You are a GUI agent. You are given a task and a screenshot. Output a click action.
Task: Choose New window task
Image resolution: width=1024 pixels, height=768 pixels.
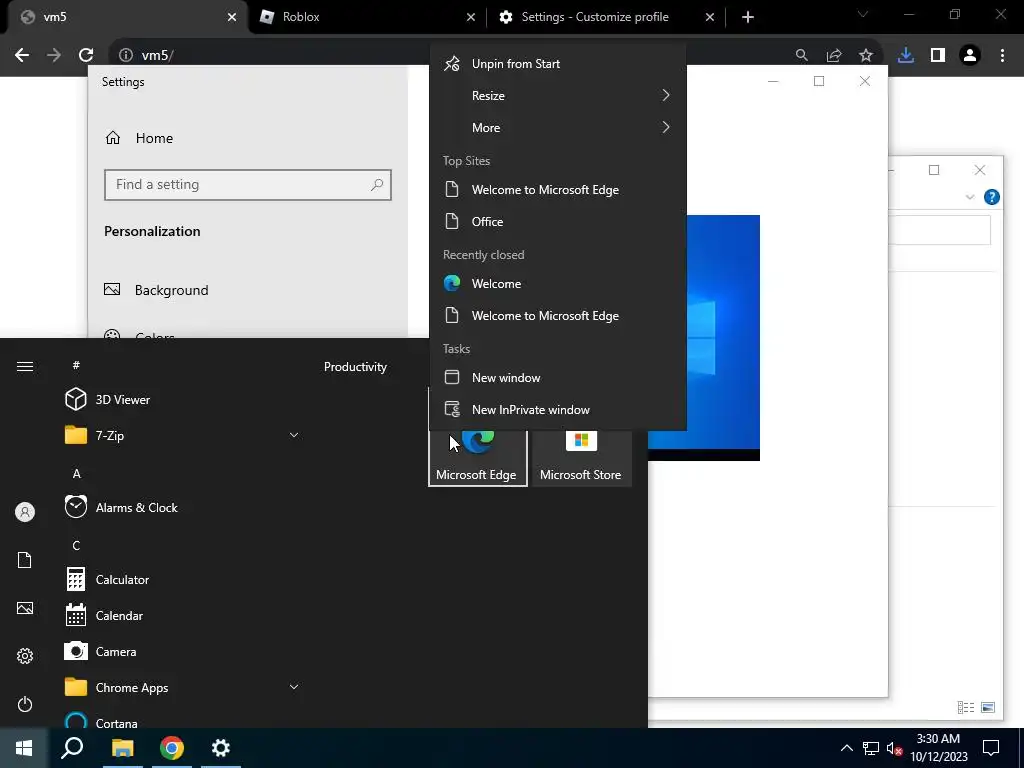coord(558,377)
